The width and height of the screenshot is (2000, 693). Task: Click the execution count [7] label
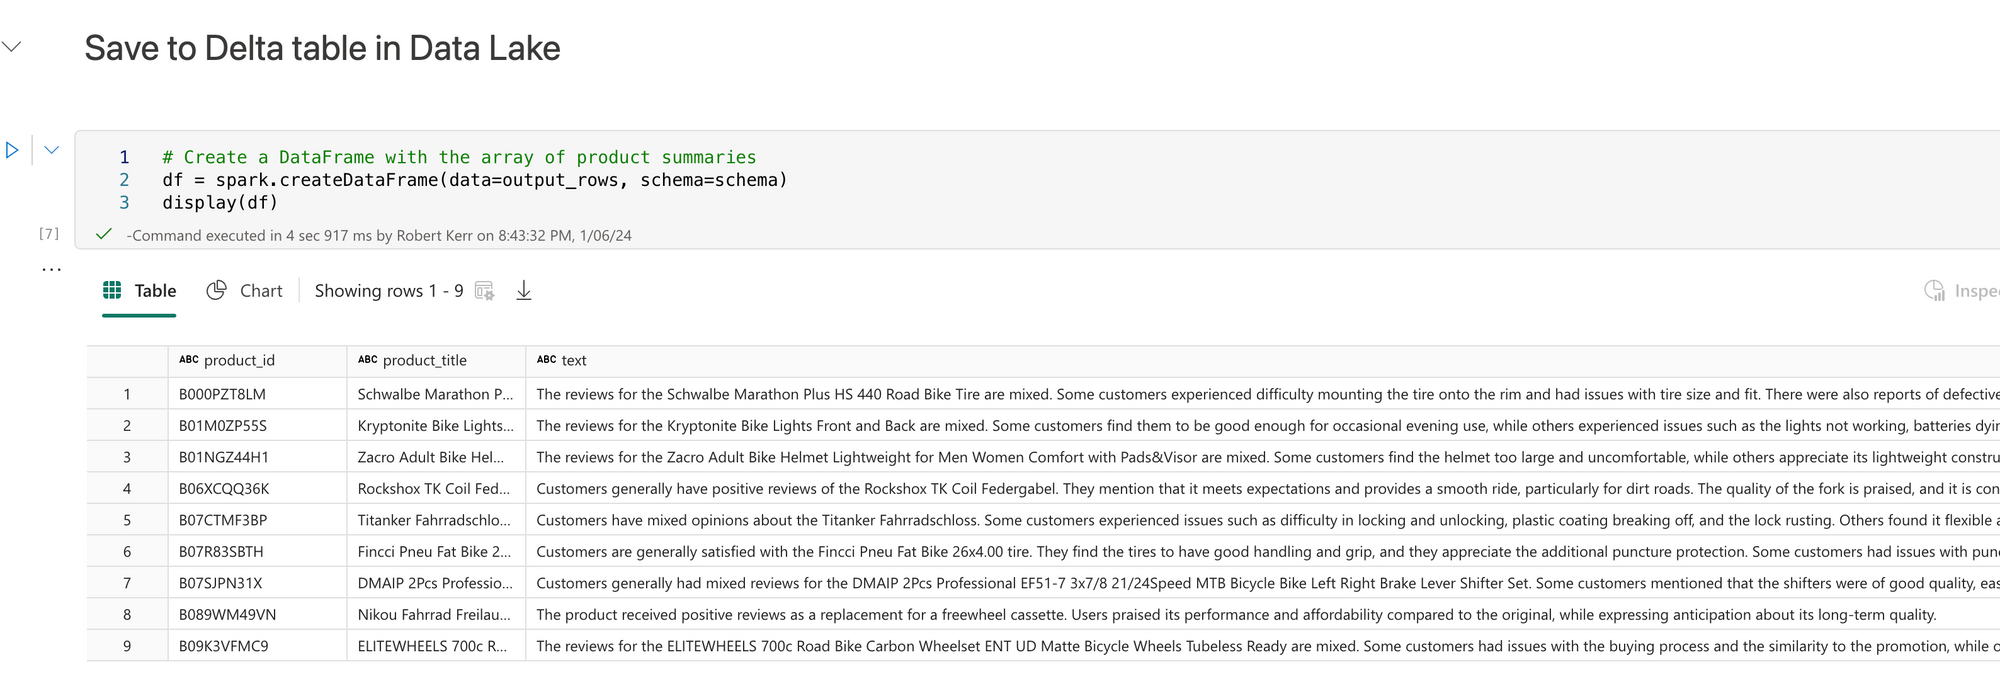click(49, 234)
